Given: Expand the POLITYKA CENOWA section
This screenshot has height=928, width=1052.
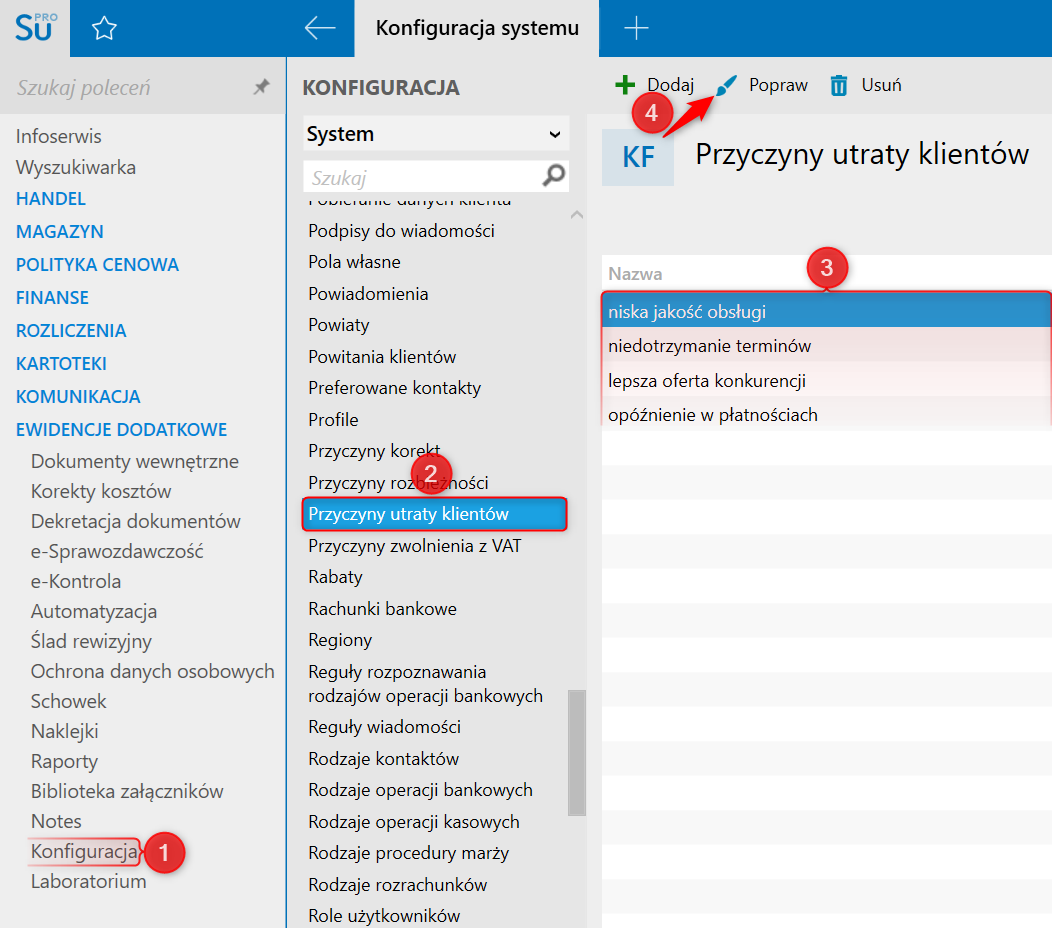Looking at the screenshot, I should (x=97, y=264).
